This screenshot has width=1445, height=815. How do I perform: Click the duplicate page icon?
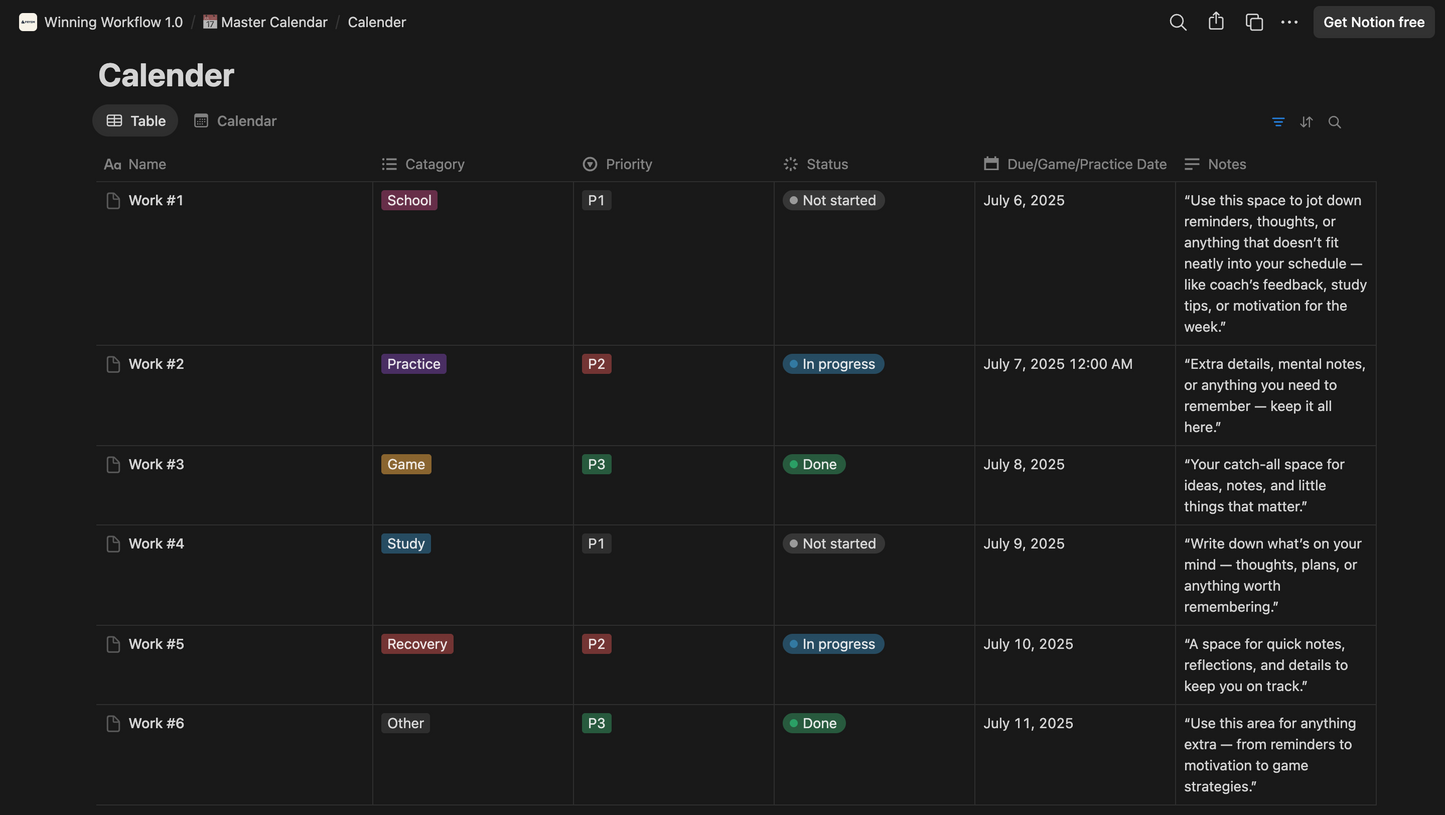coord(1254,22)
